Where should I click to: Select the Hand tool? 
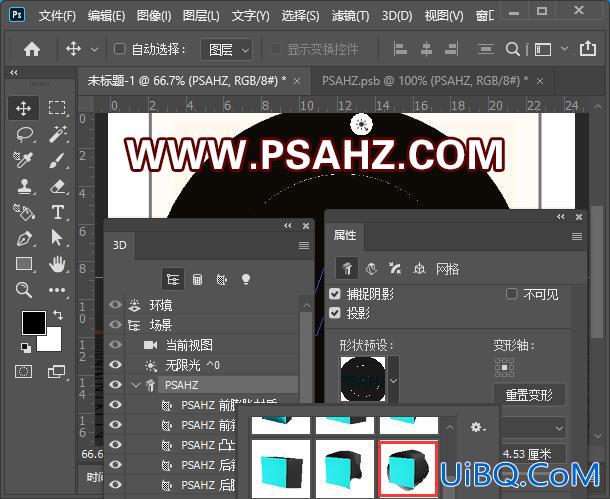57,264
